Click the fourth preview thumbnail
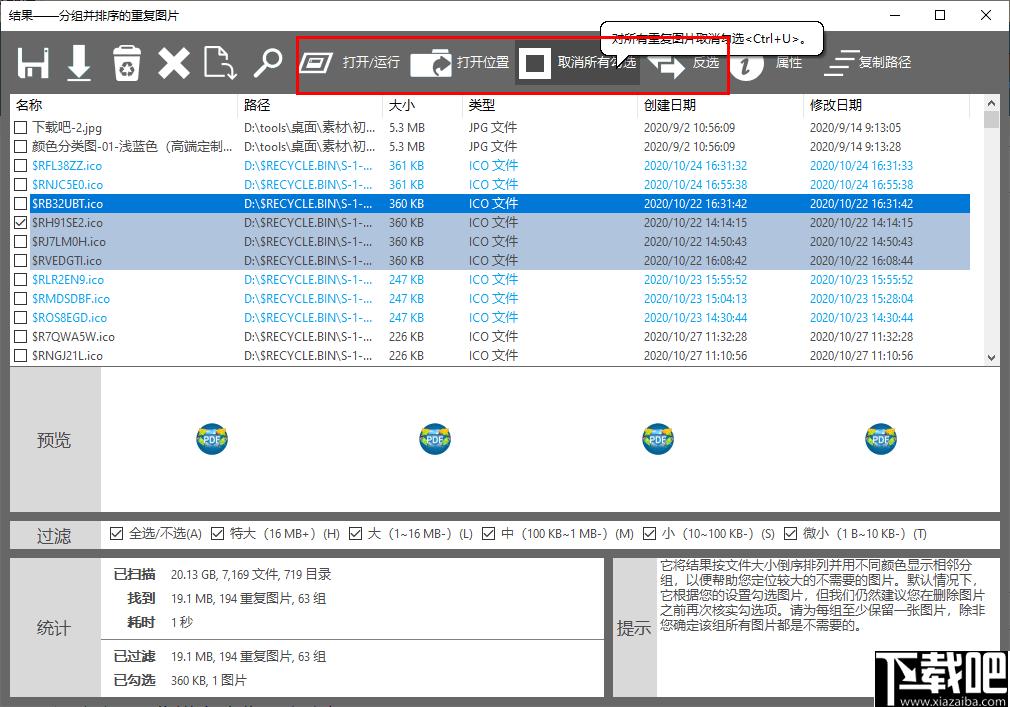The width and height of the screenshot is (1010, 707). tap(881, 439)
